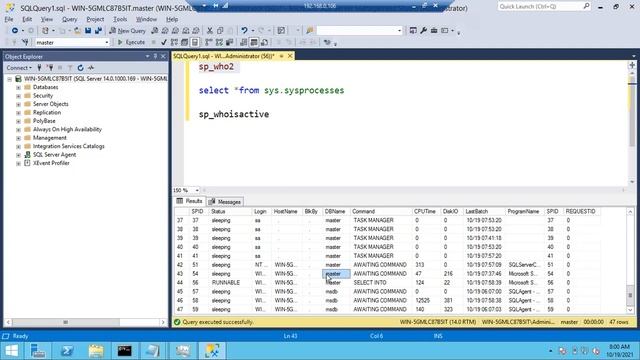This screenshot has width=640, height=360.
Task: Open the Query menu
Action: click(69, 19)
